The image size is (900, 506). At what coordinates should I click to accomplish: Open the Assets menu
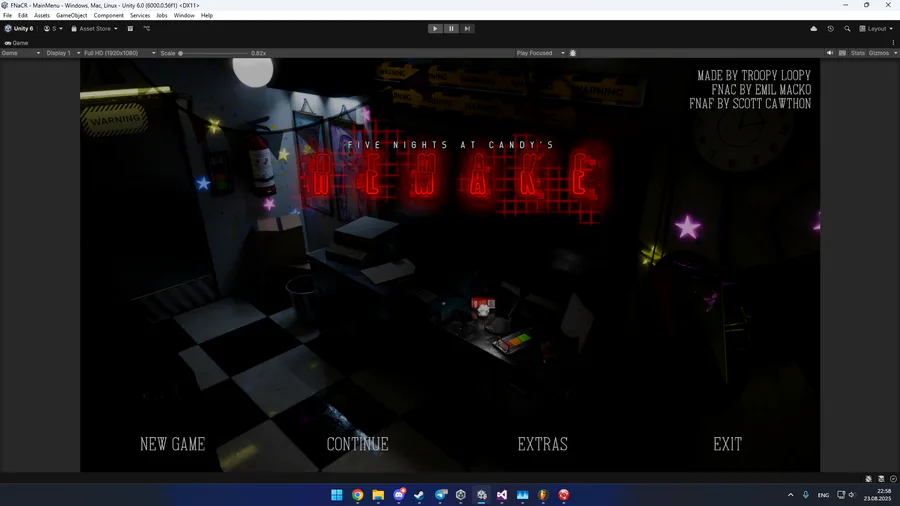[x=42, y=15]
